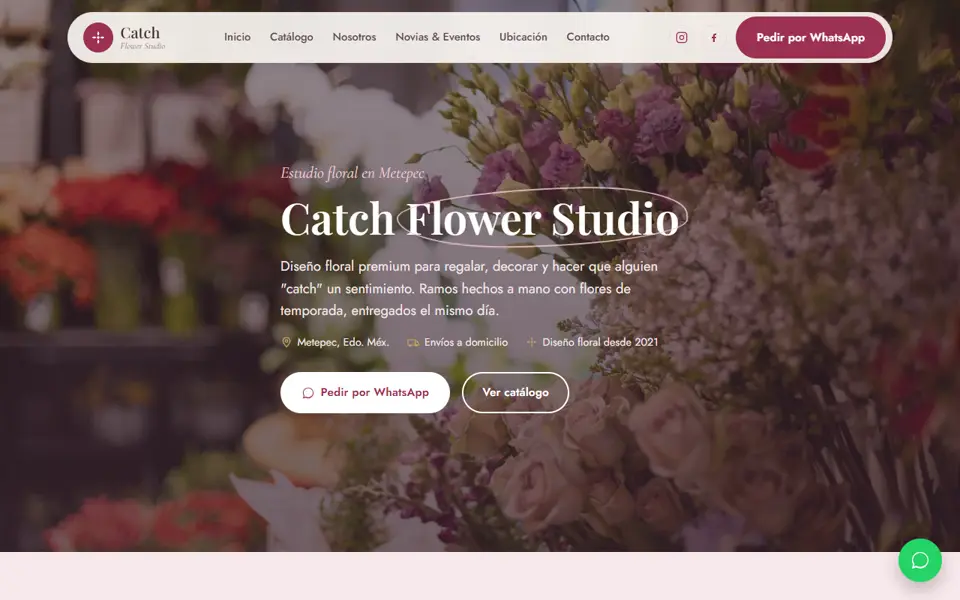Open Novias & Eventos in navigation
Screen dimensions: 960x600
(438, 37)
